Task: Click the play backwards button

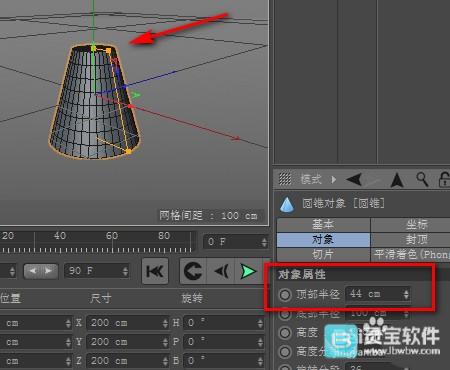Action: pyautogui.click(x=221, y=271)
